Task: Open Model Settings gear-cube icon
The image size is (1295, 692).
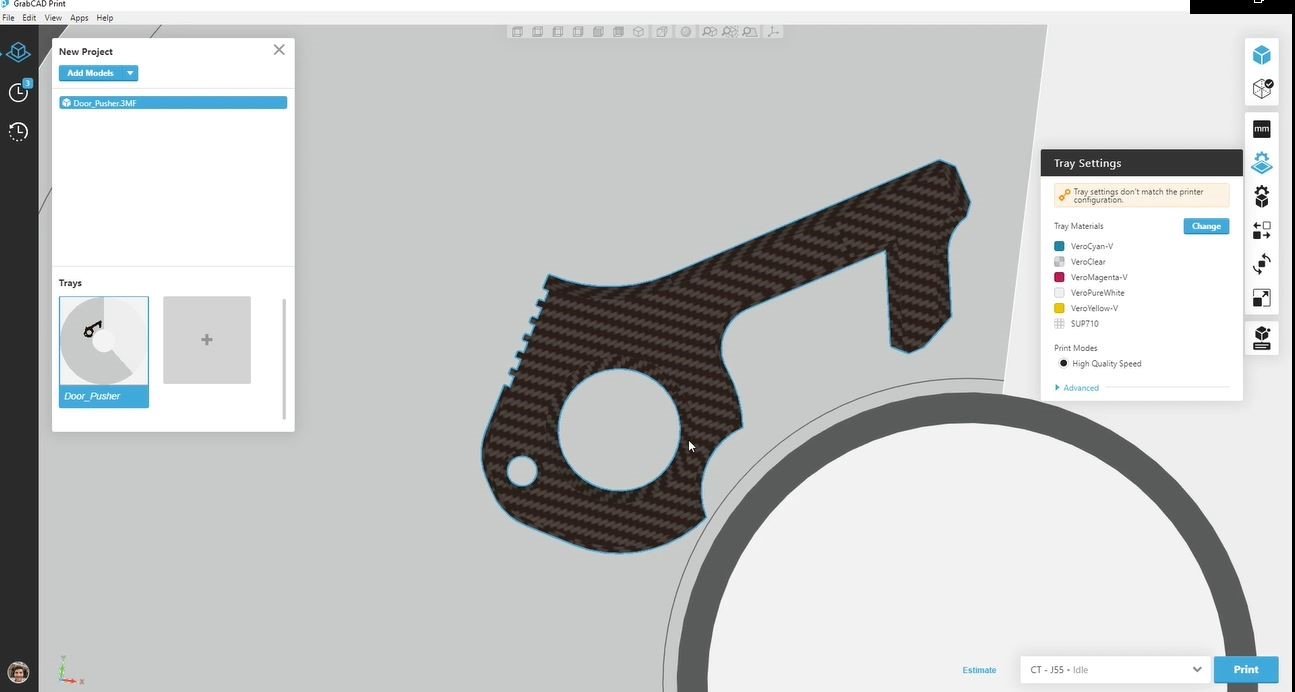Action: click(1261, 196)
